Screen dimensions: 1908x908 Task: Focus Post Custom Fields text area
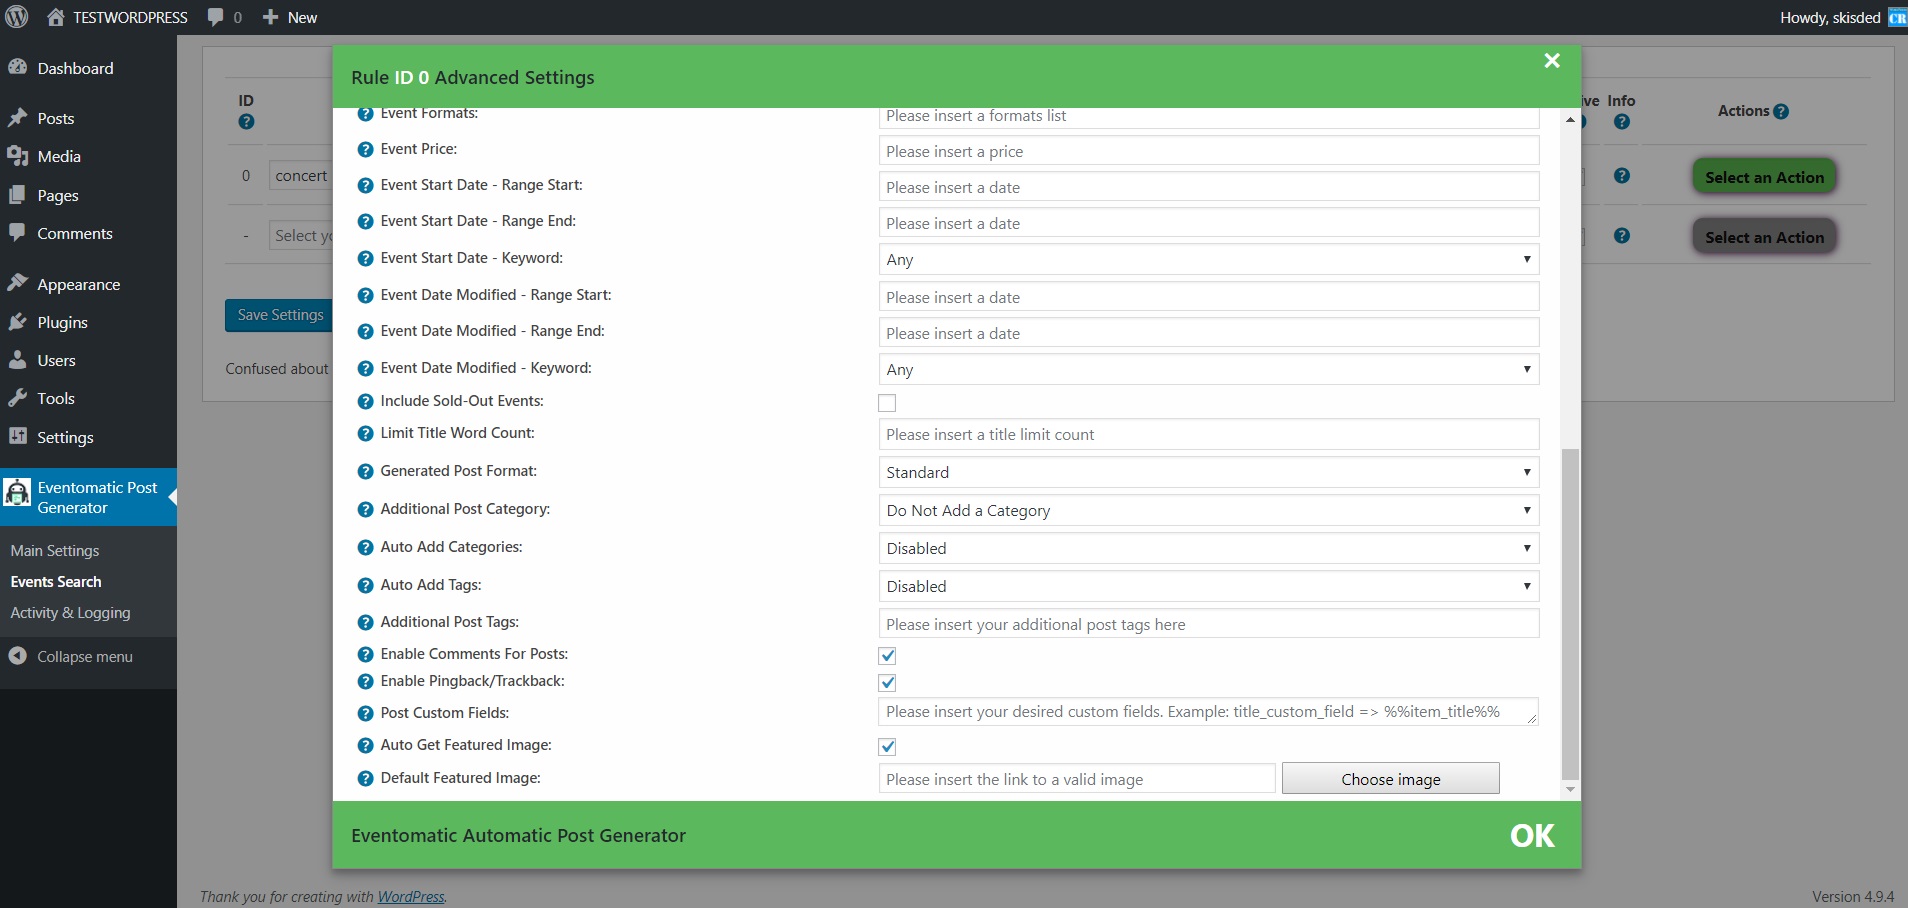[x=1208, y=712]
